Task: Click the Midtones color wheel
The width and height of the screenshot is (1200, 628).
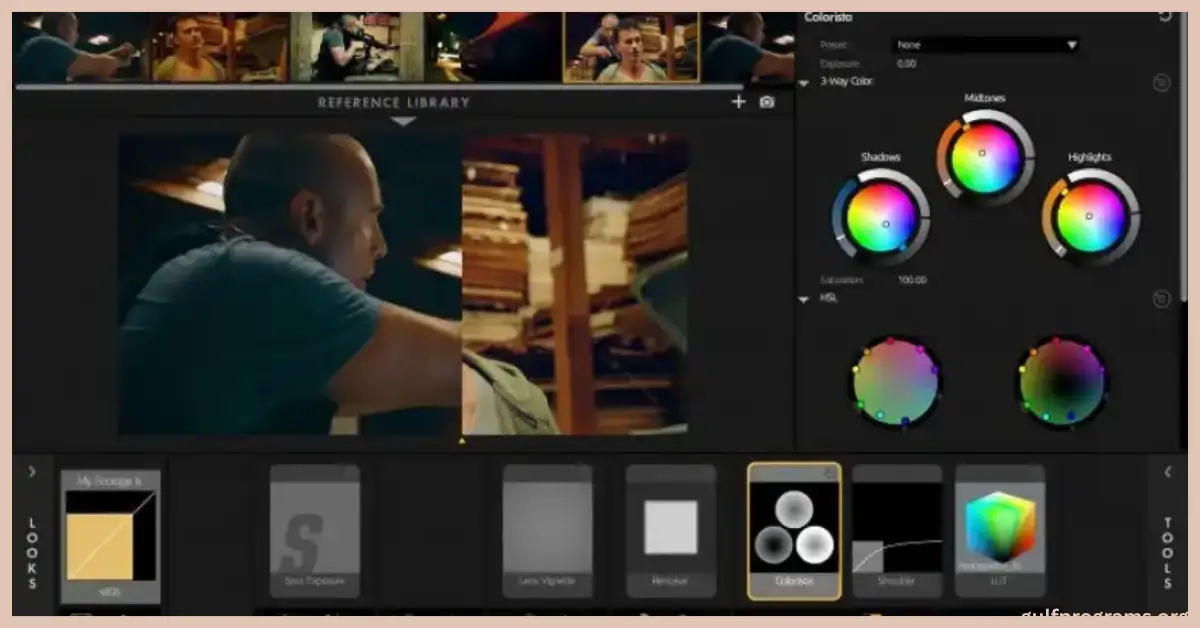Action: (985, 158)
